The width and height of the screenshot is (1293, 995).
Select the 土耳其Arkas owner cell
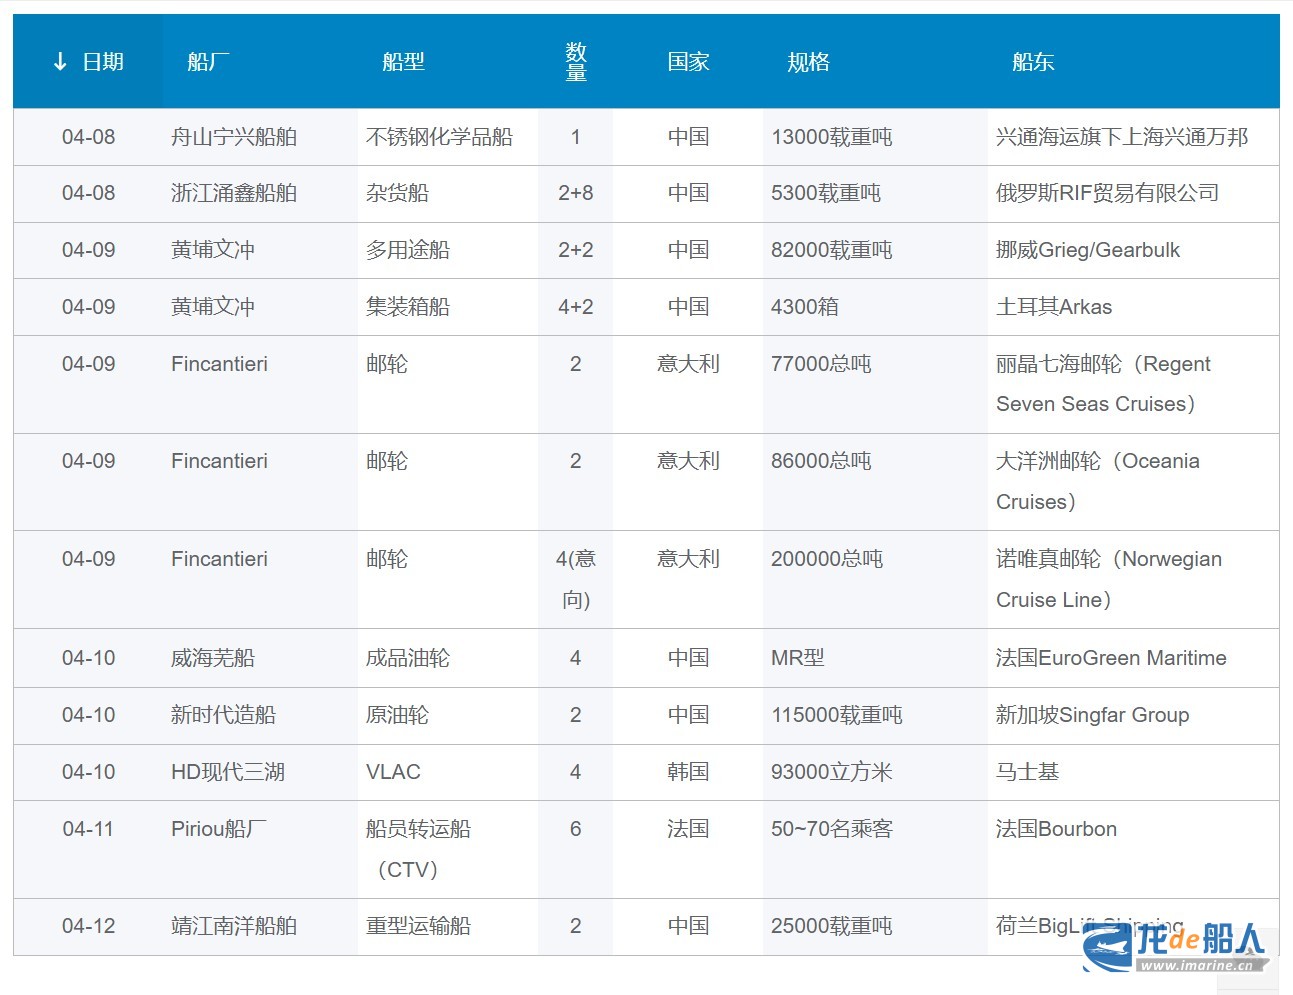click(x=1053, y=307)
